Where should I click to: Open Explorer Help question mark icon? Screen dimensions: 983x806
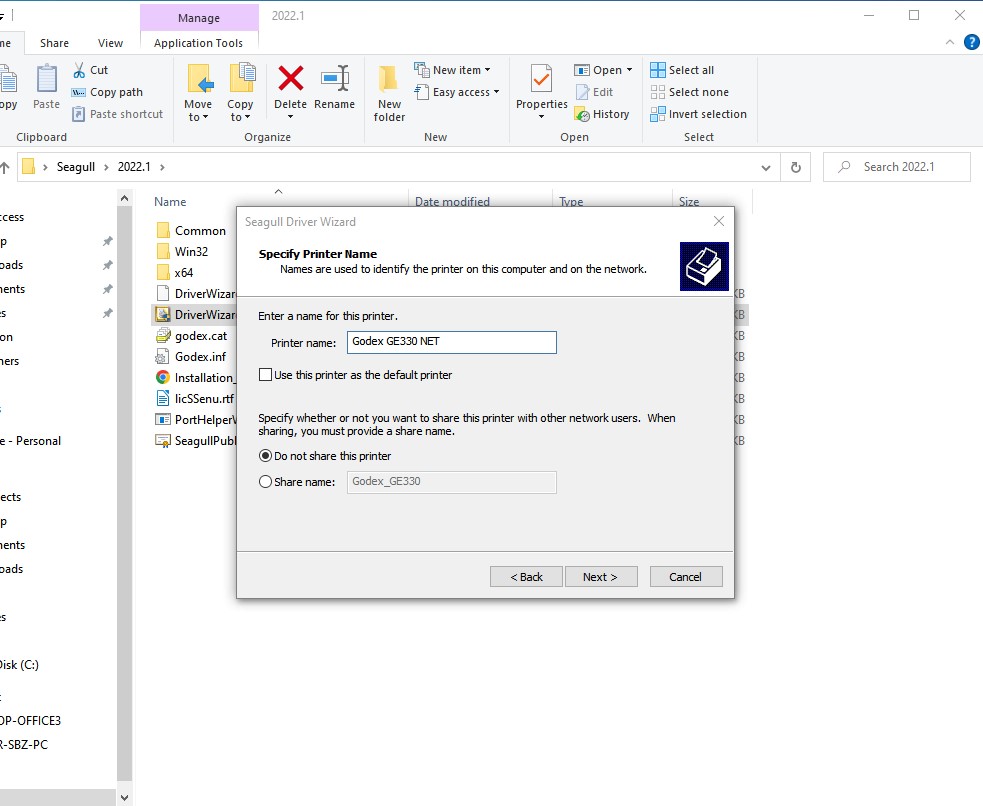(x=971, y=43)
